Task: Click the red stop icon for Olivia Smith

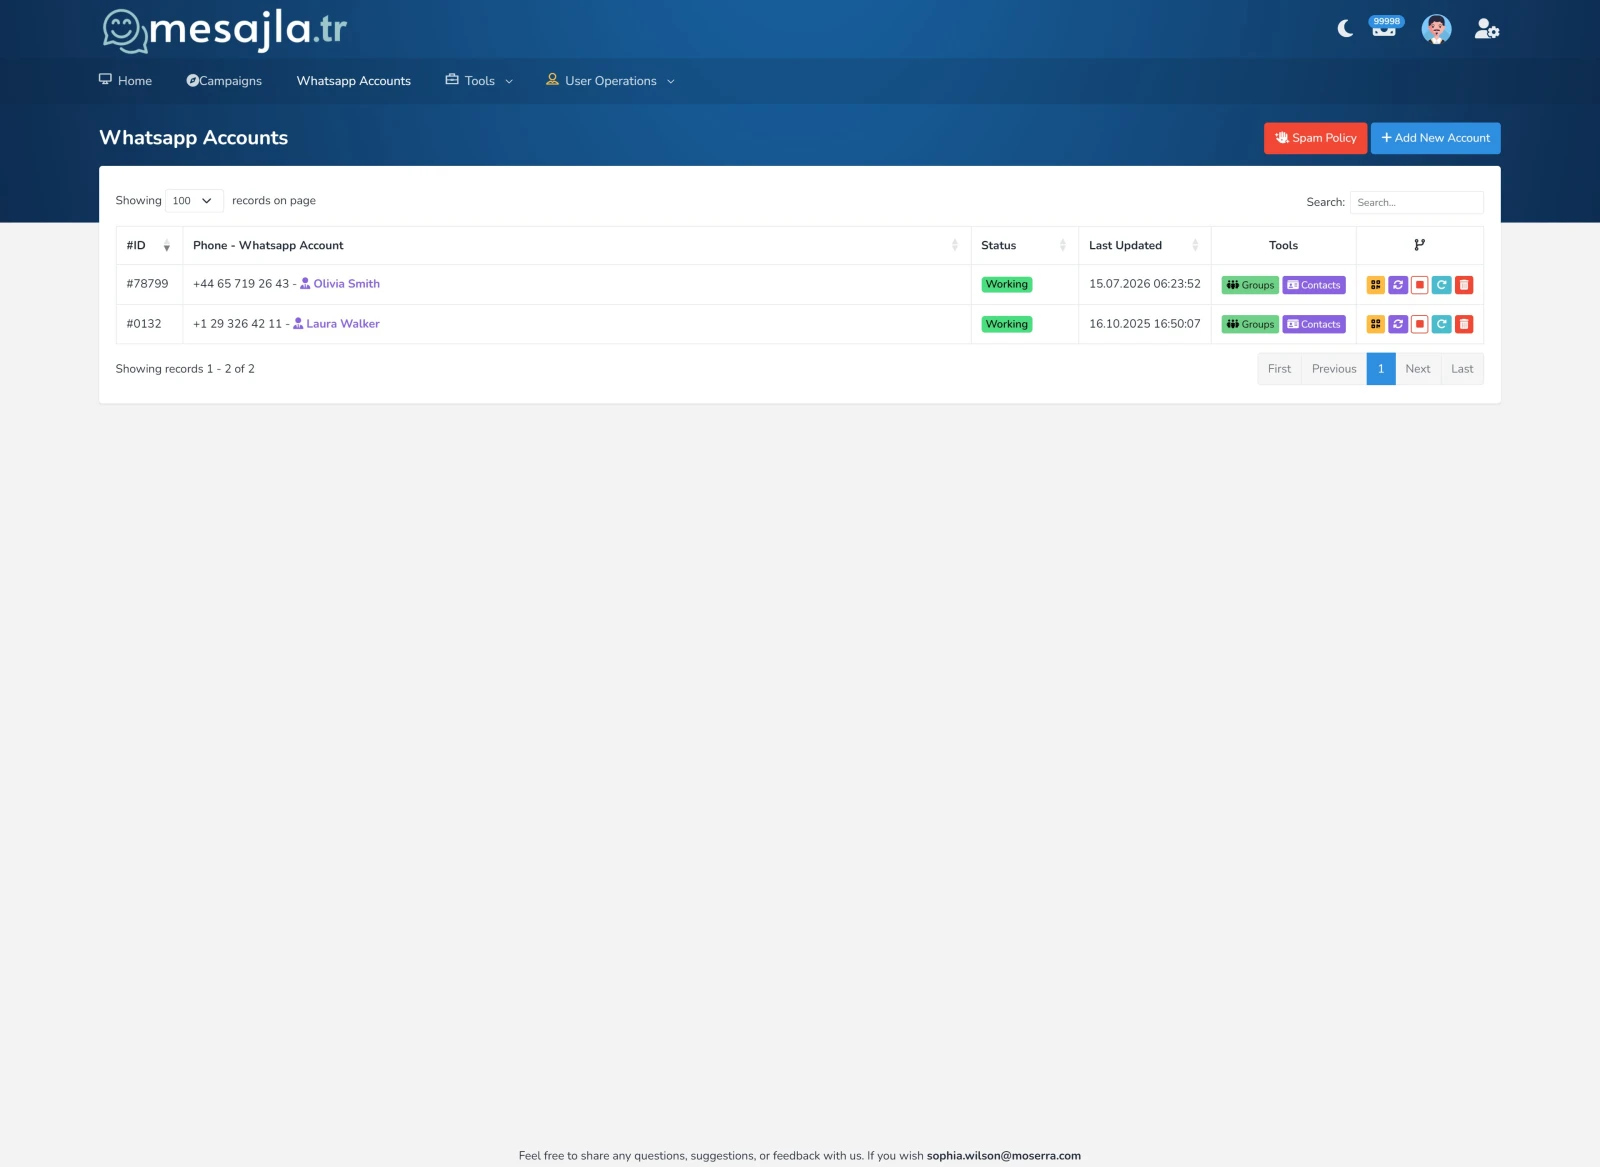Action: tap(1420, 285)
